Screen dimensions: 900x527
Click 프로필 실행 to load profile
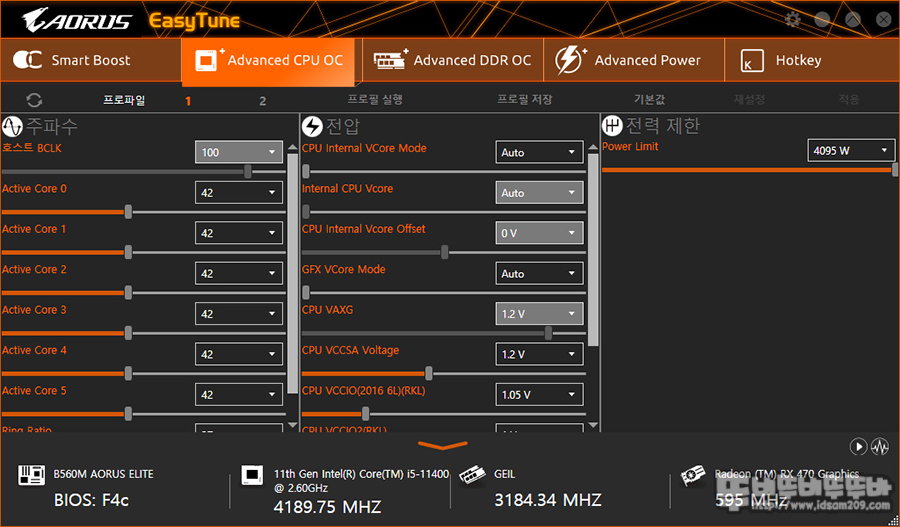click(375, 99)
